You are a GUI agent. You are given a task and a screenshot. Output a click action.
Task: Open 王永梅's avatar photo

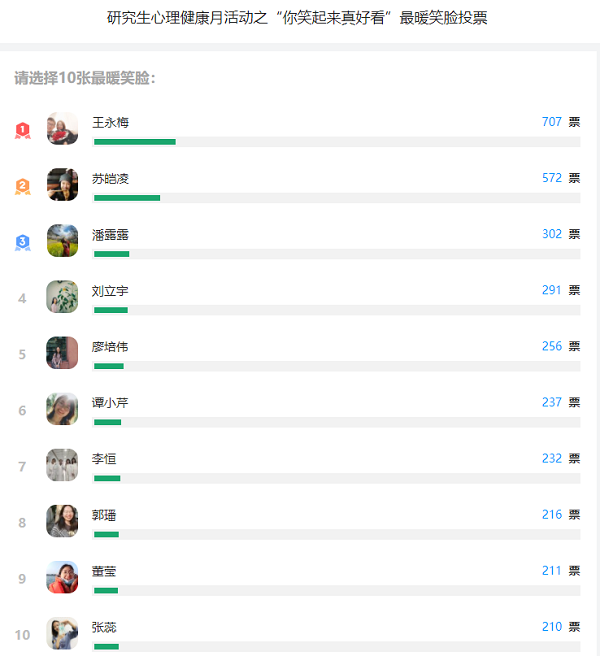pos(62,129)
